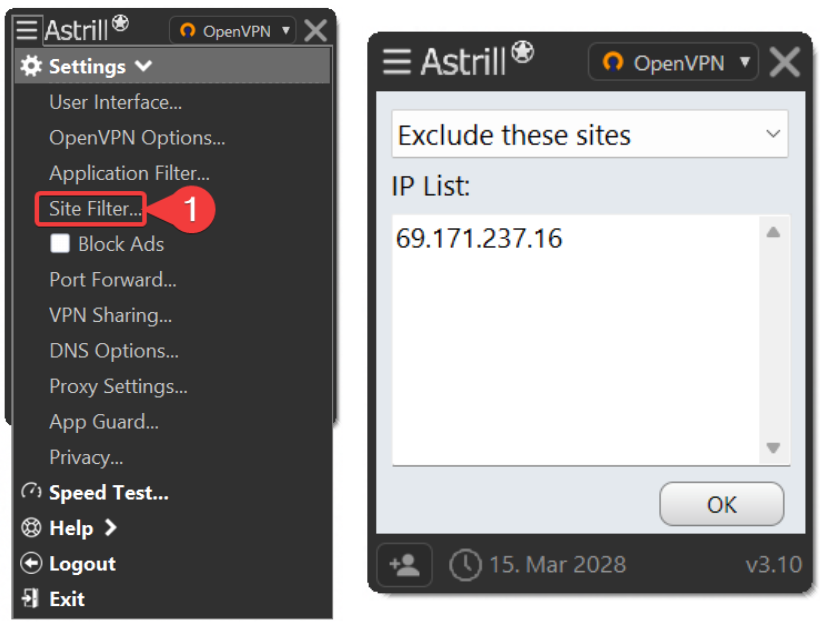
Task: Click the Logout arrow icon
Action: point(31,563)
